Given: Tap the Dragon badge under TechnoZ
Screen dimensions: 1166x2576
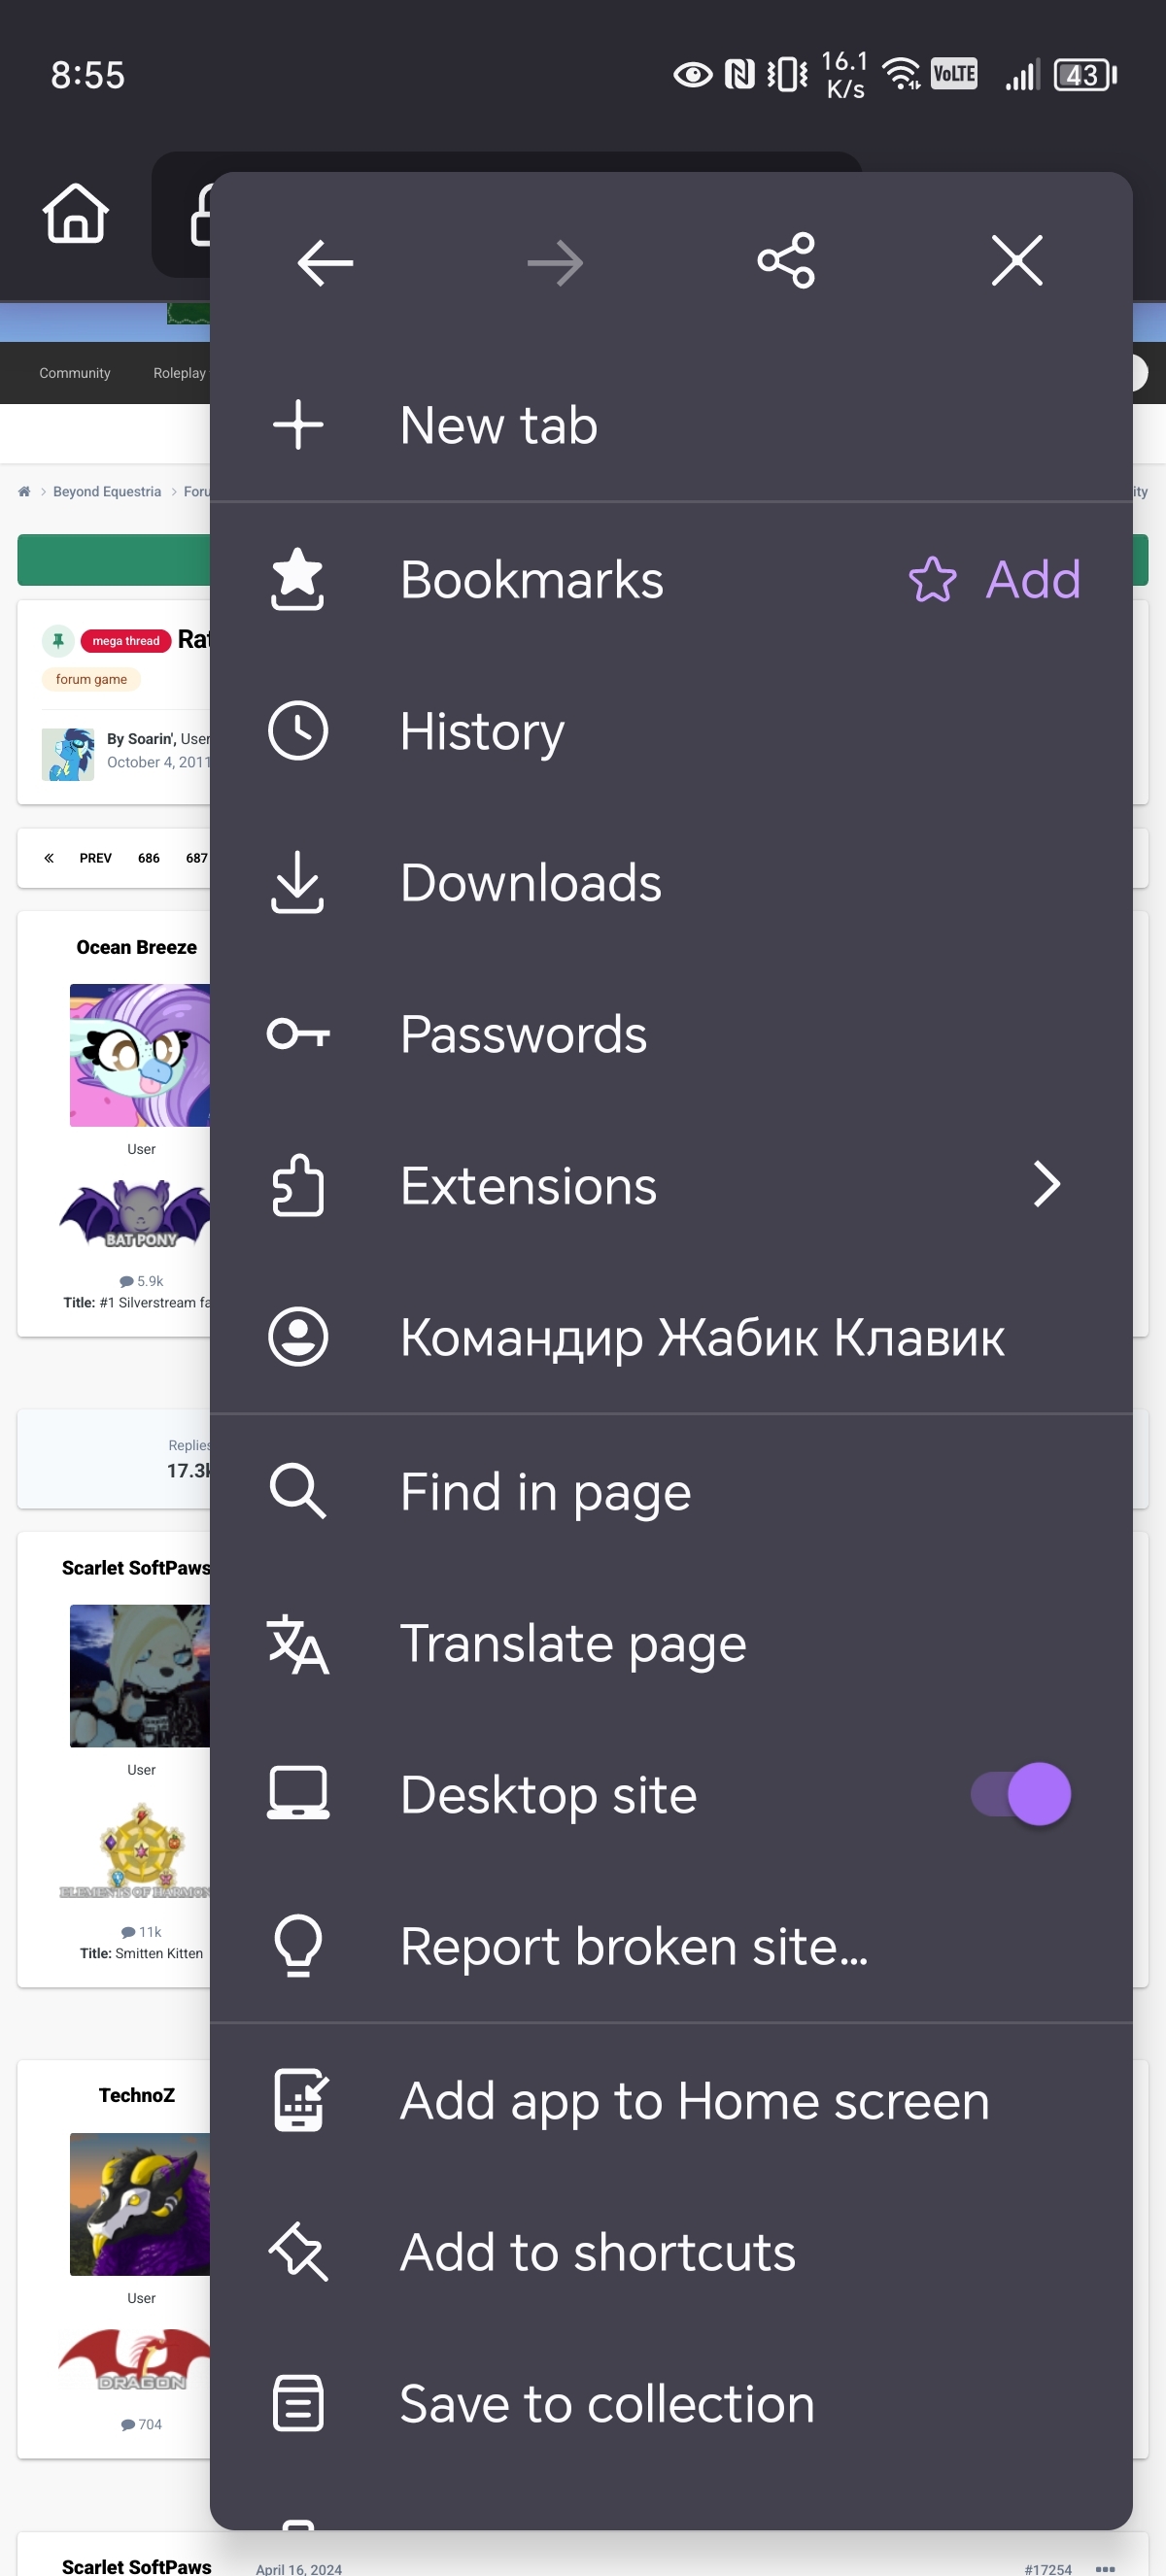Looking at the screenshot, I should click(135, 2360).
